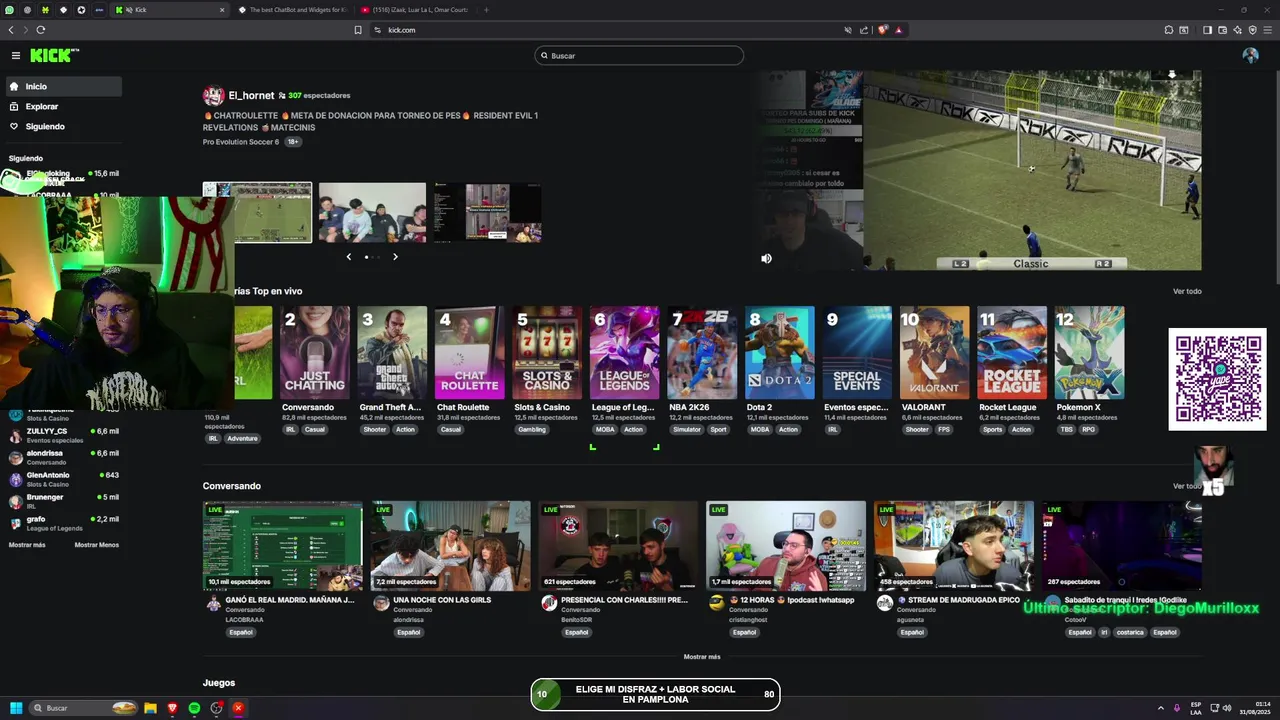The width and height of the screenshot is (1280, 720).
Task: Open the Kick hamburger sidebar menu
Action: pyautogui.click(x=16, y=56)
